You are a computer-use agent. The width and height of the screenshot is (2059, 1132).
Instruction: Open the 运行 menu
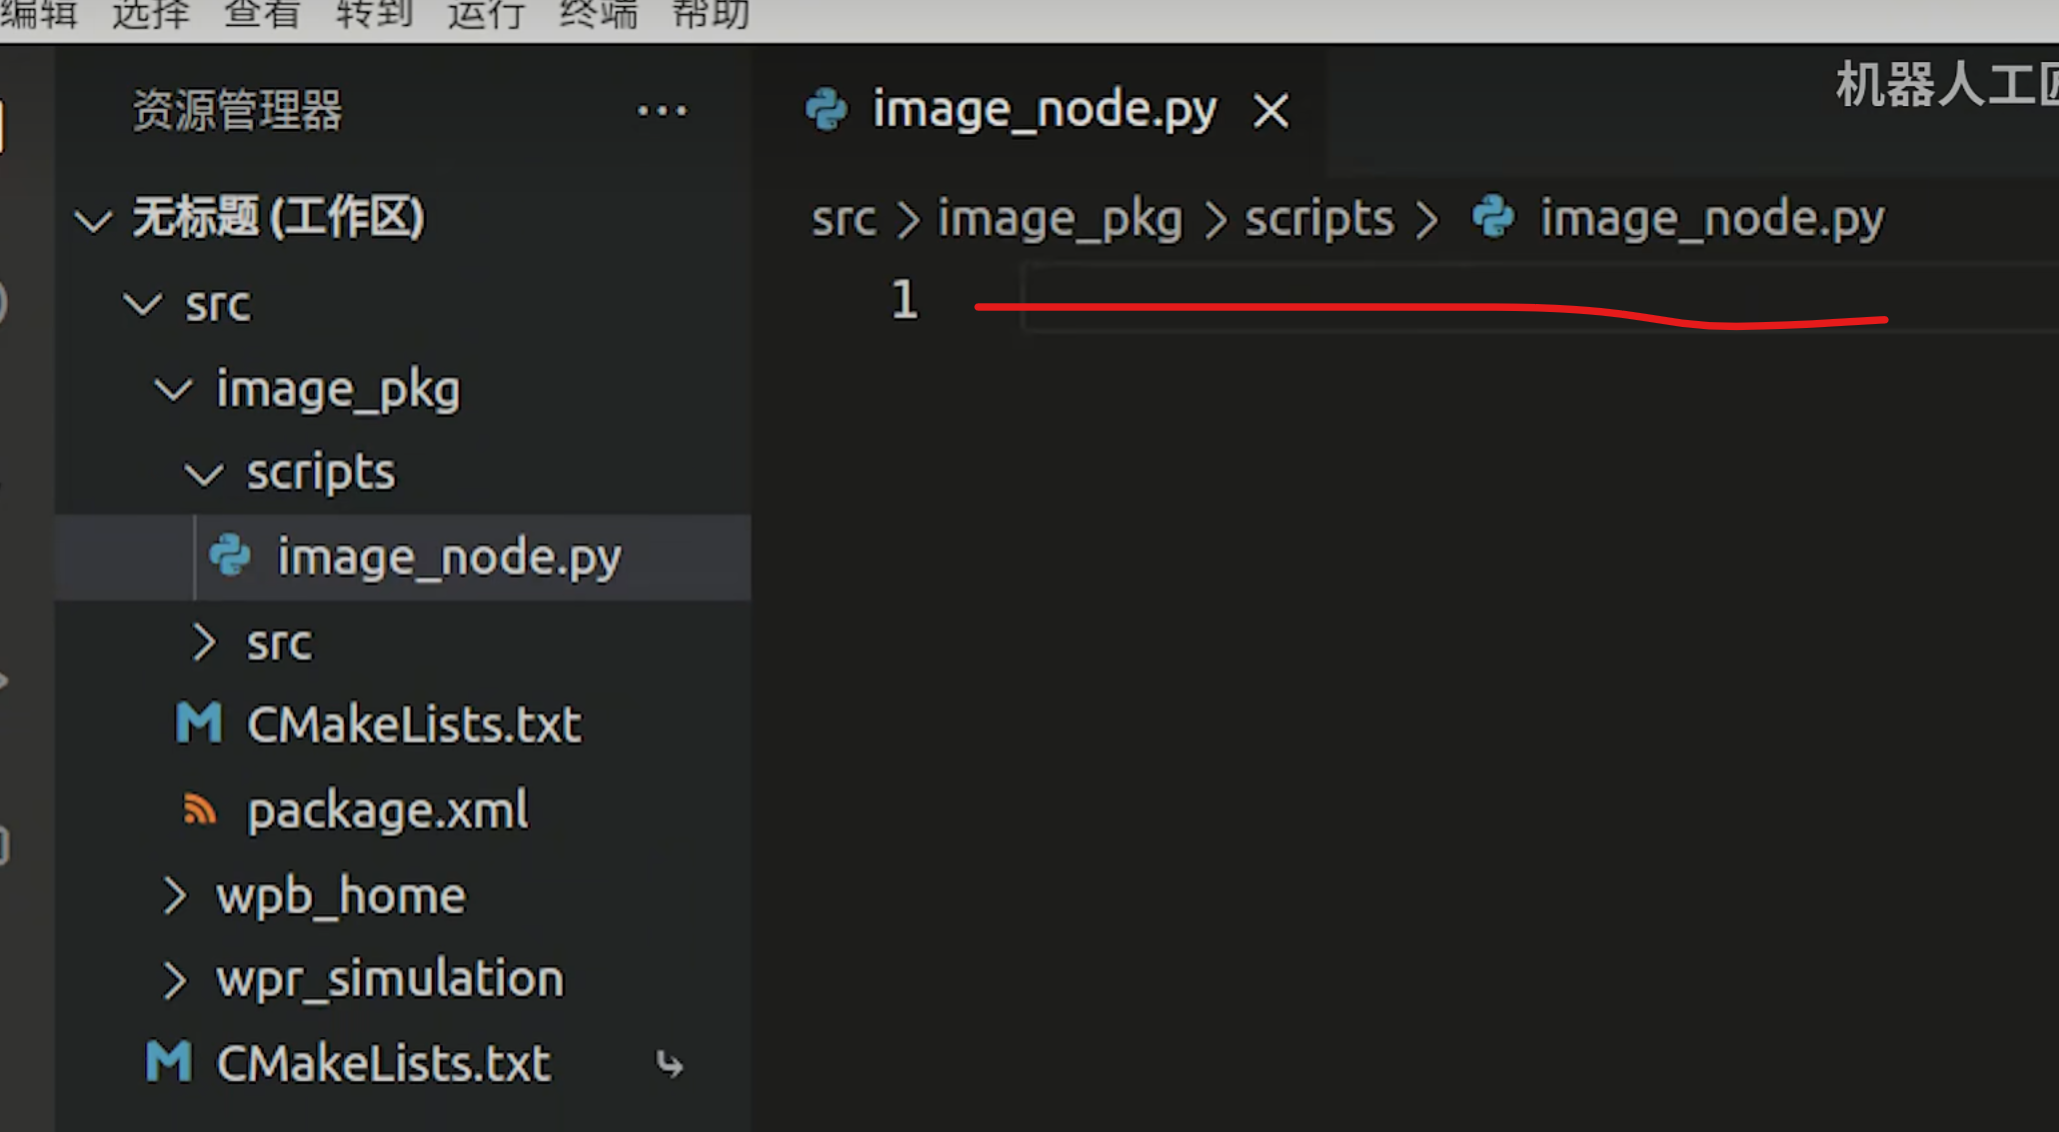[486, 14]
